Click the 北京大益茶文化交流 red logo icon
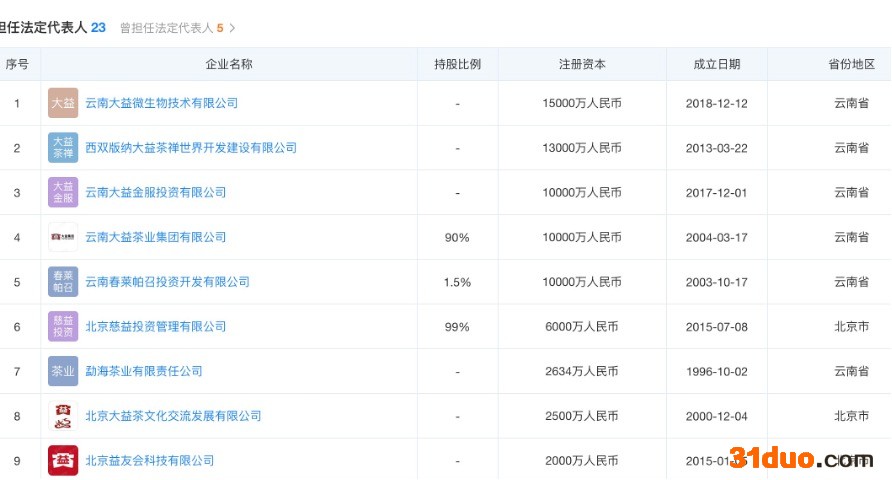The image size is (892, 480). pos(63,416)
